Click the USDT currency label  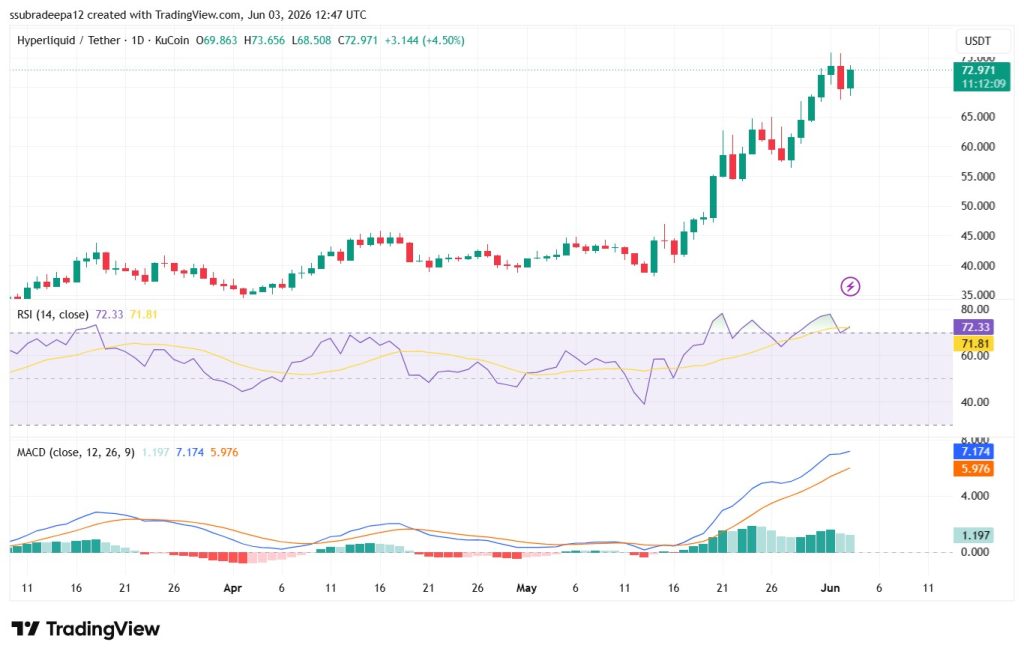pyautogui.click(x=977, y=41)
